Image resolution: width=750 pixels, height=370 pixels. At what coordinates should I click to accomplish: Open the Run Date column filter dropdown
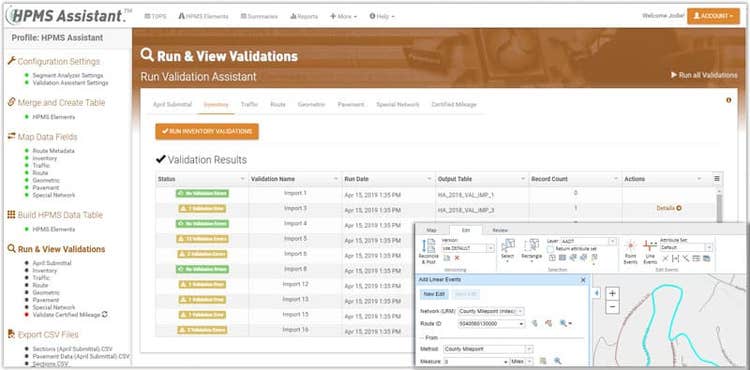(x=429, y=179)
